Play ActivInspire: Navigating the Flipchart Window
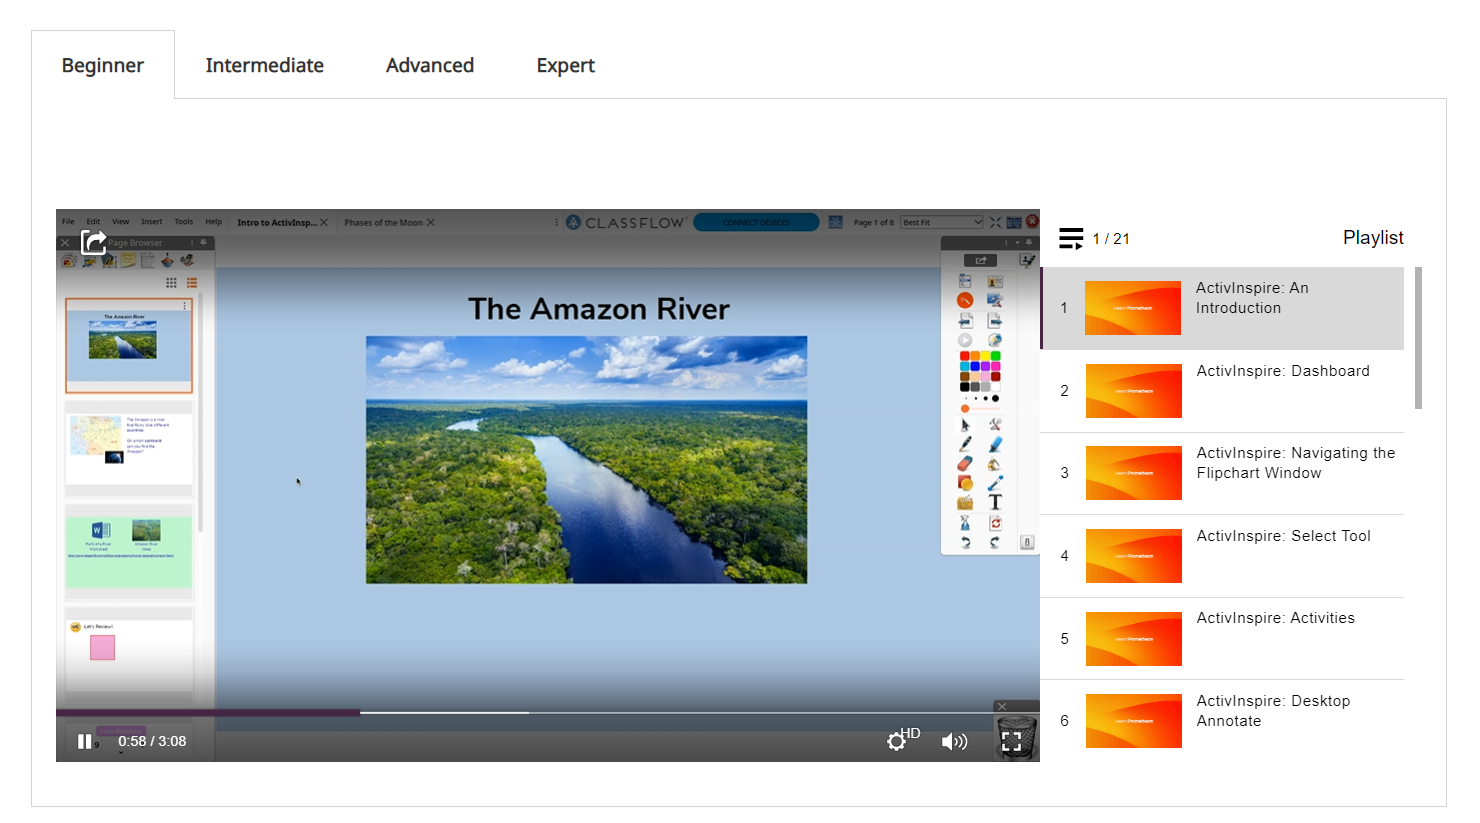1480x823 pixels. (x=1295, y=463)
